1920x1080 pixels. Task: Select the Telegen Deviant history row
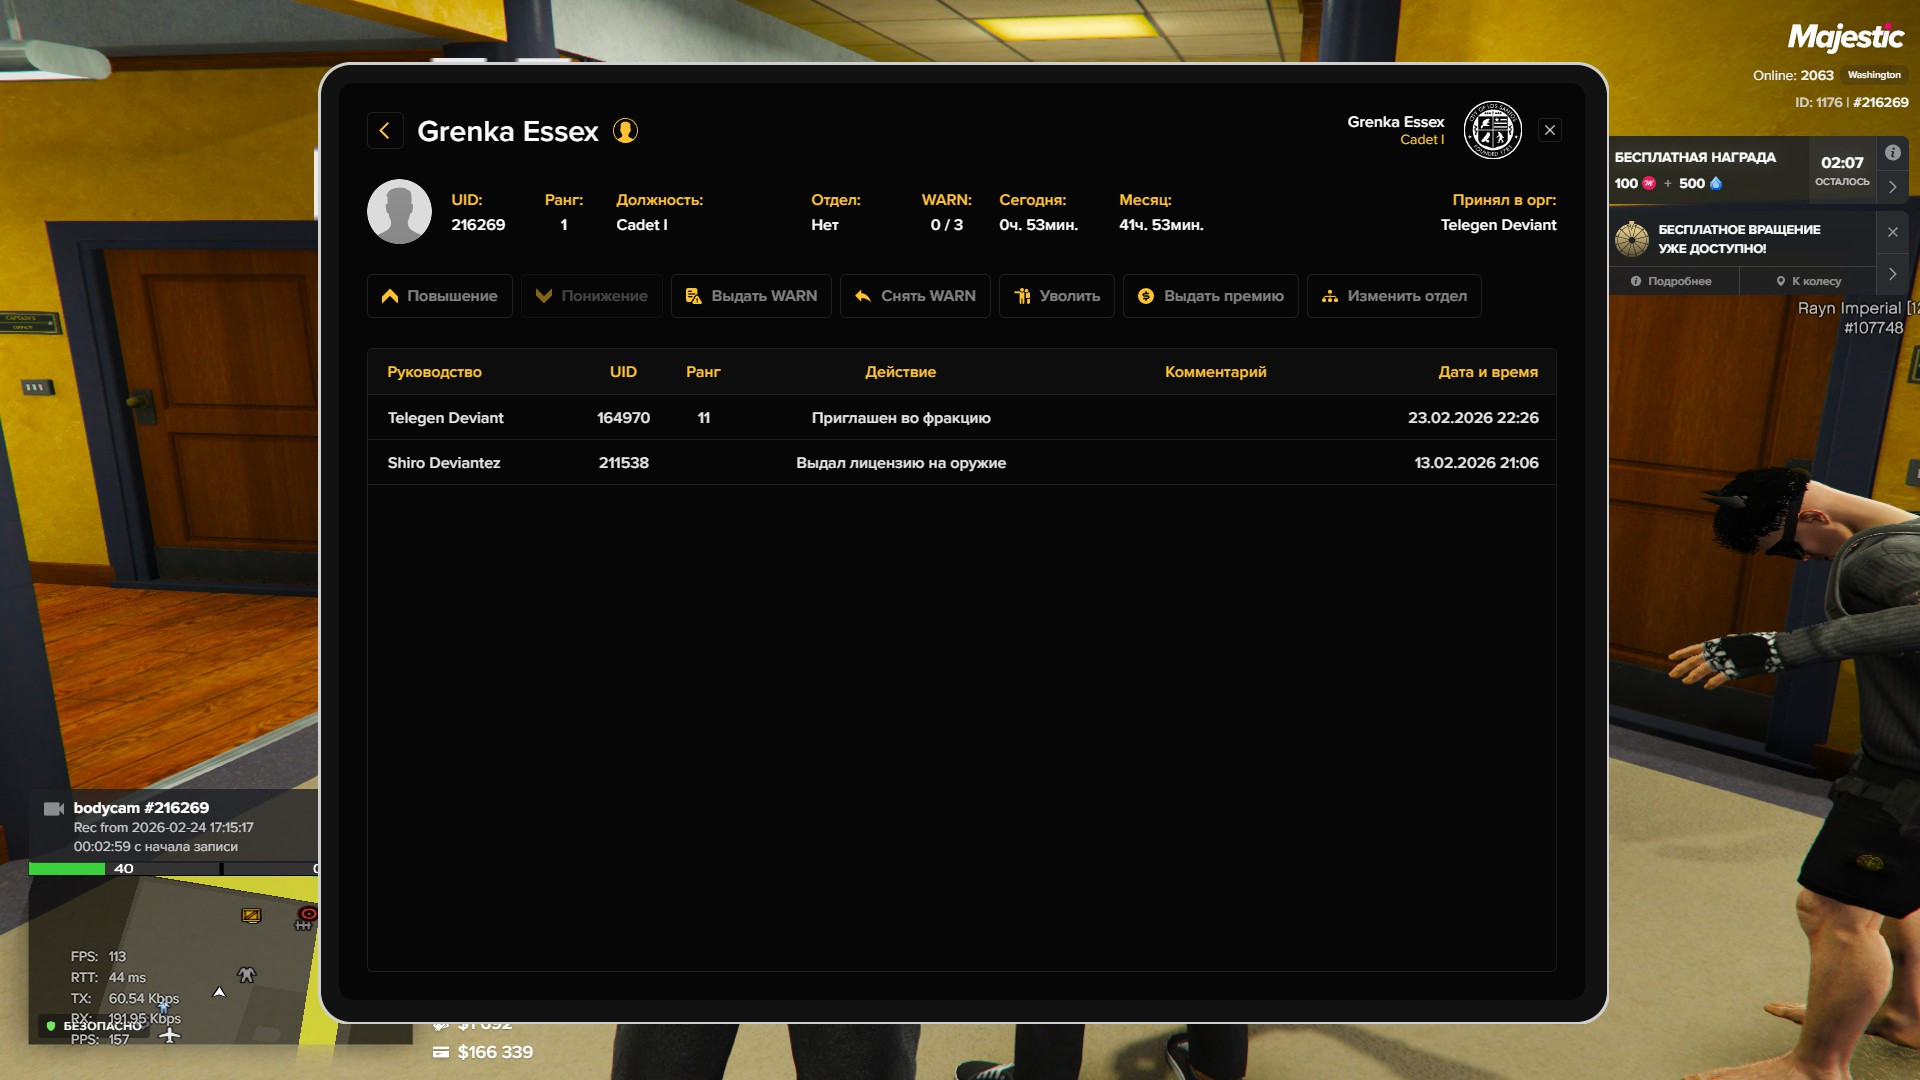[x=961, y=418]
